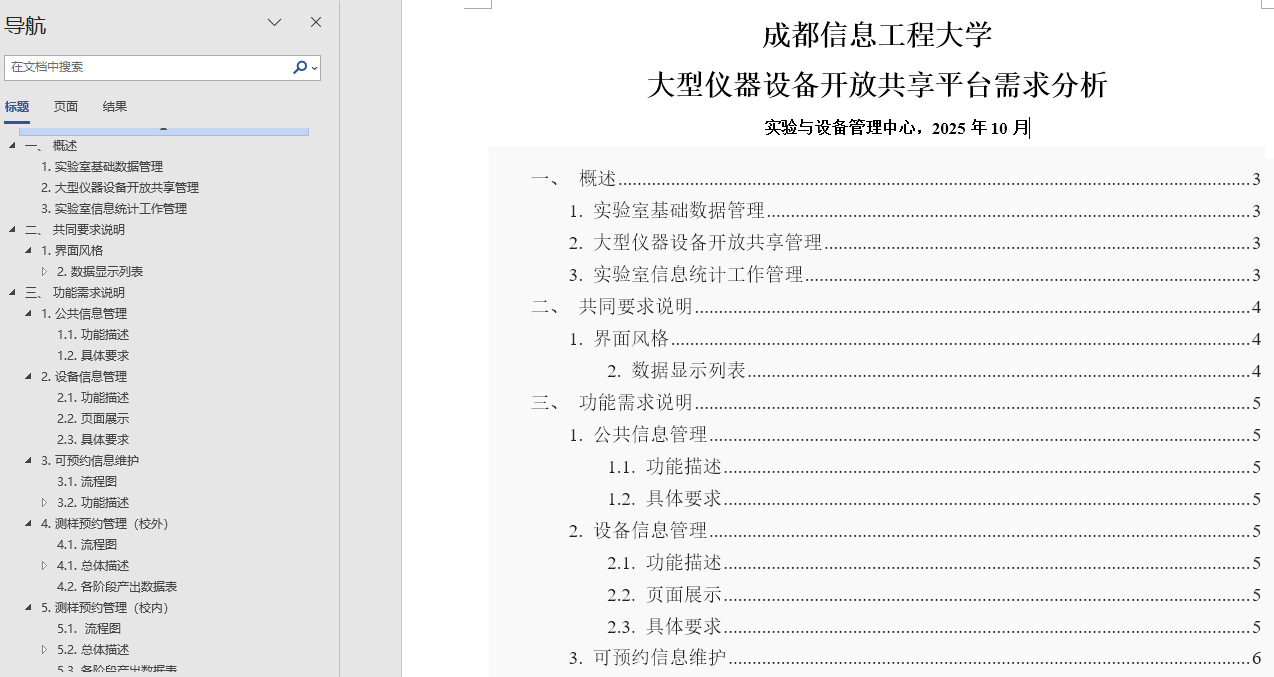Expand the 3.2. 功能描述 heading node

(44, 503)
